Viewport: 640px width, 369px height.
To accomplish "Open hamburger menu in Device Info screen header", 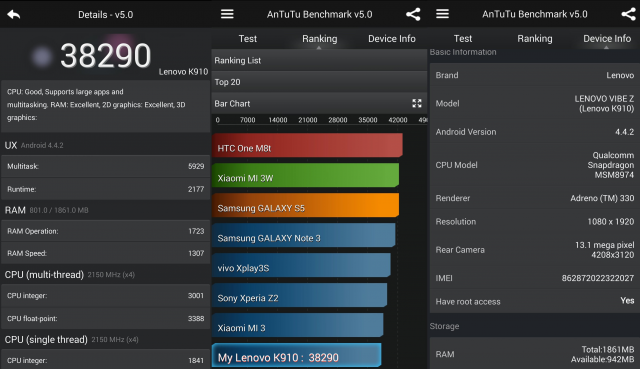I will [x=442, y=14].
